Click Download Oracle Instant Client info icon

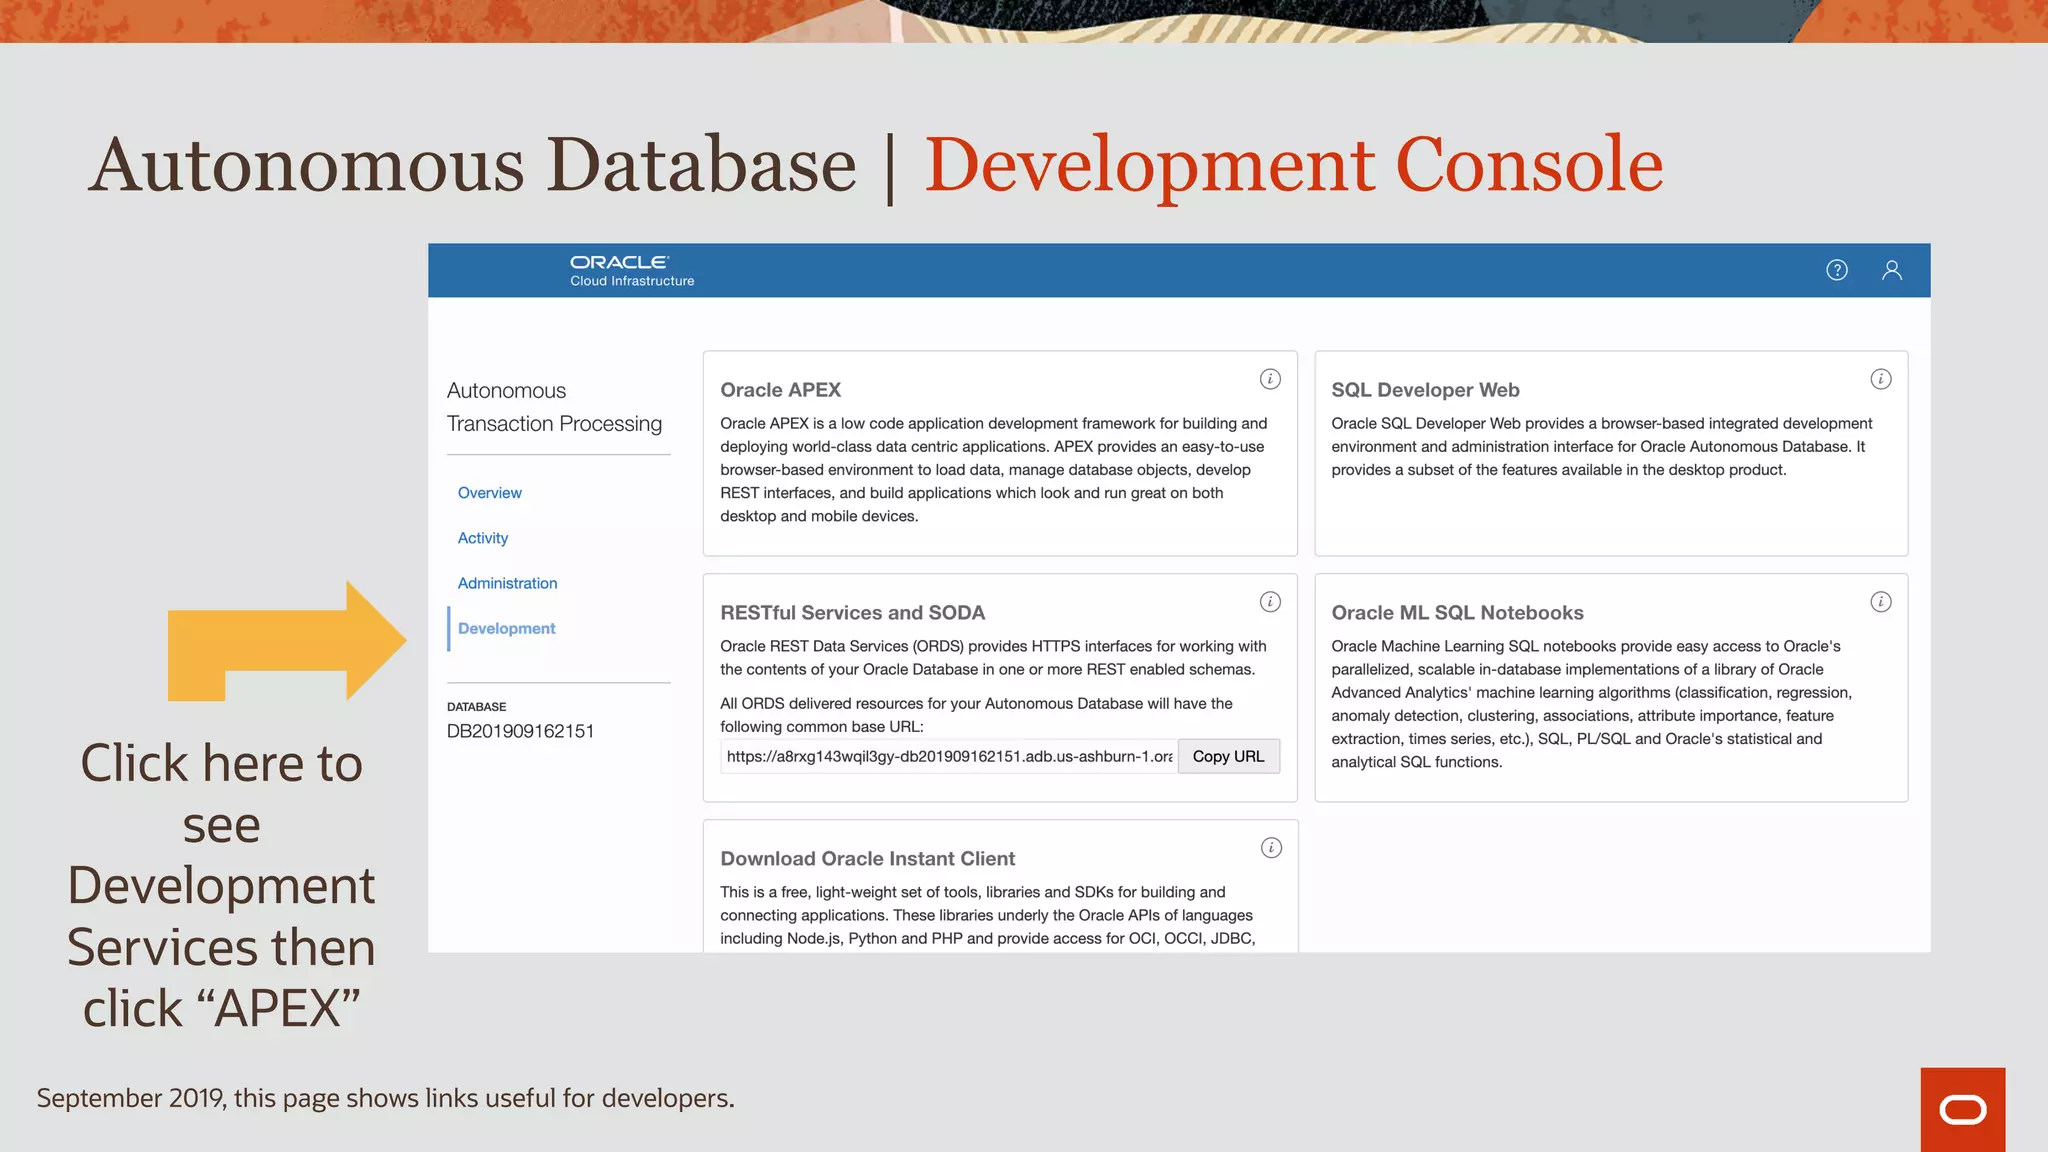pyautogui.click(x=1270, y=848)
